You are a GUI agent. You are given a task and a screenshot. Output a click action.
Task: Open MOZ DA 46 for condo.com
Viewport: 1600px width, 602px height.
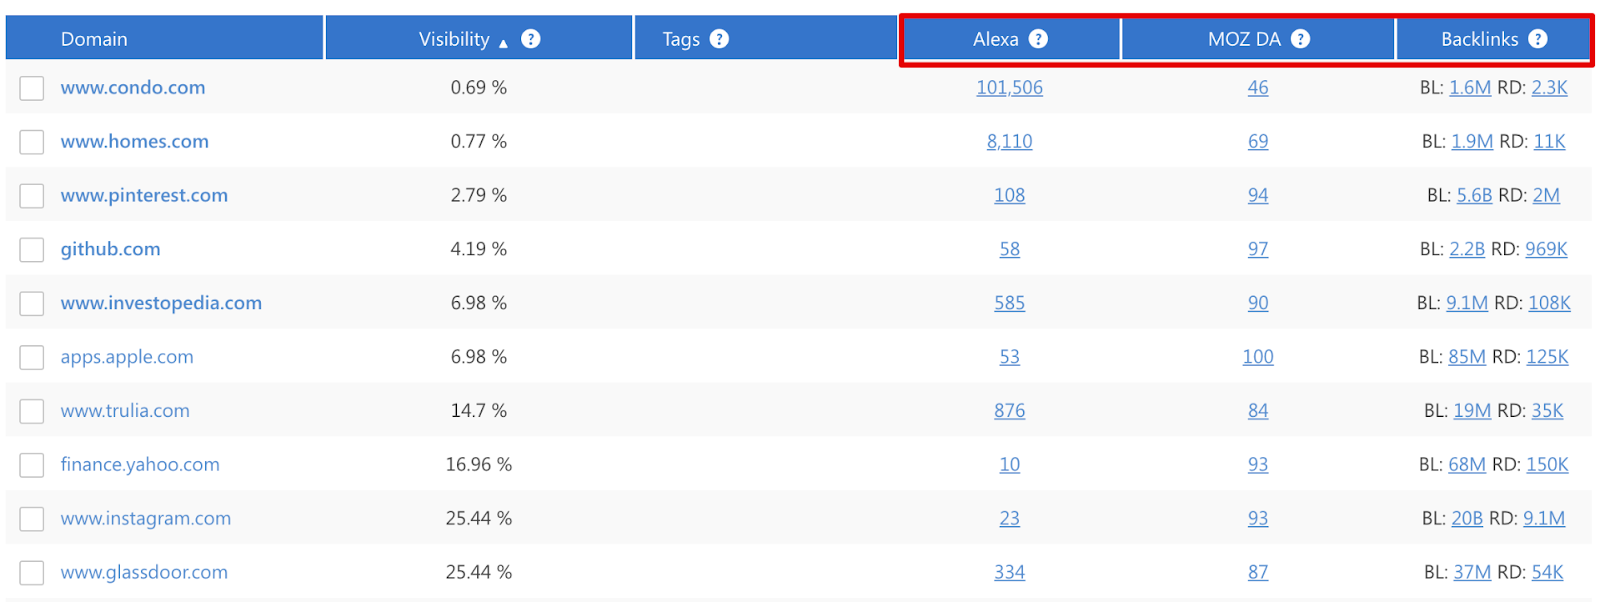click(1258, 88)
